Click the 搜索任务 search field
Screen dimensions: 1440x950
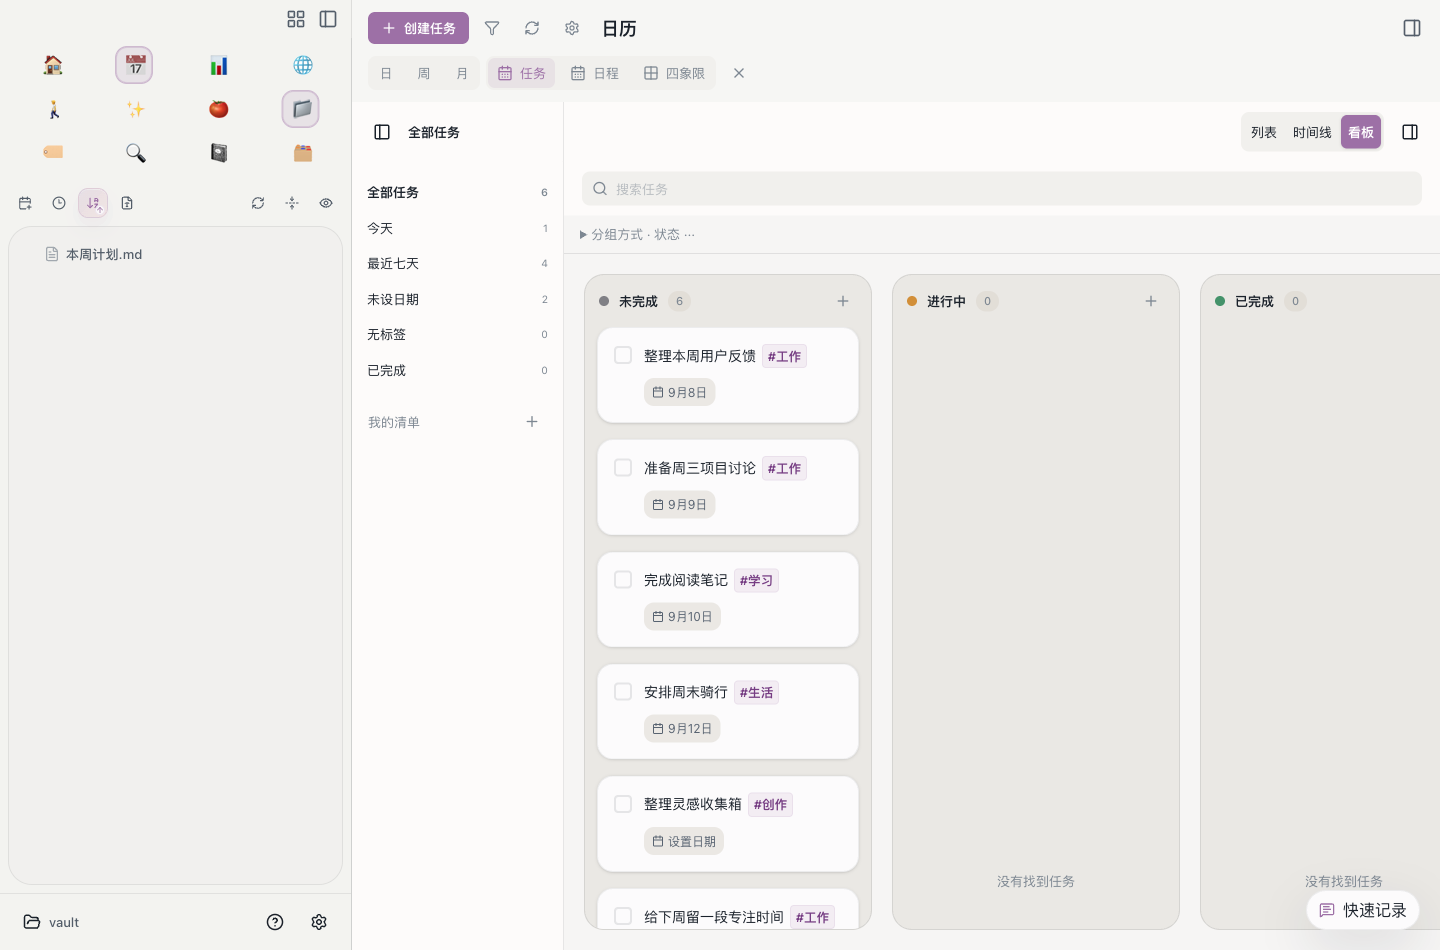click(1002, 189)
